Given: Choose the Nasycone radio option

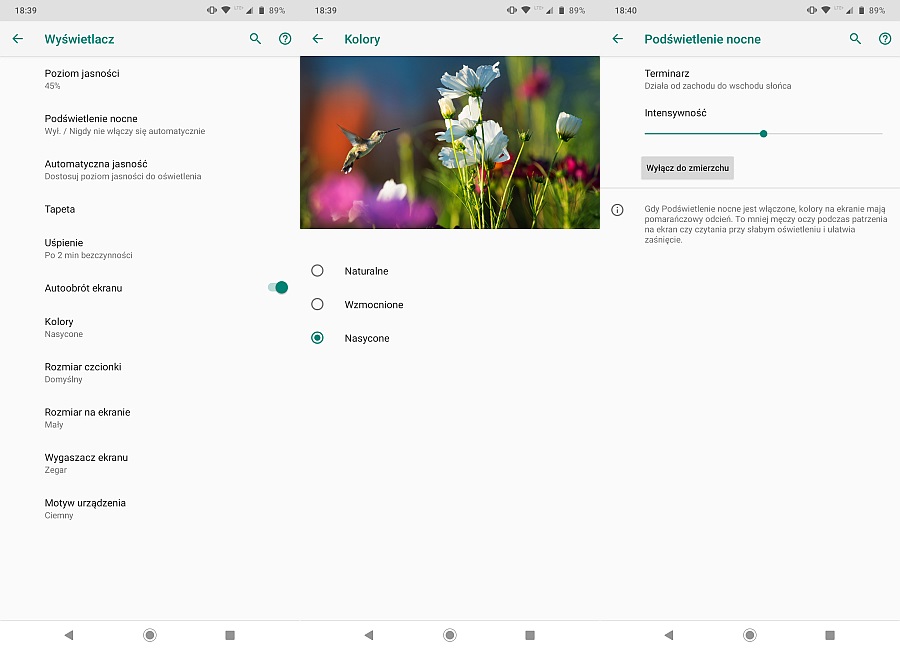Looking at the screenshot, I should (318, 338).
